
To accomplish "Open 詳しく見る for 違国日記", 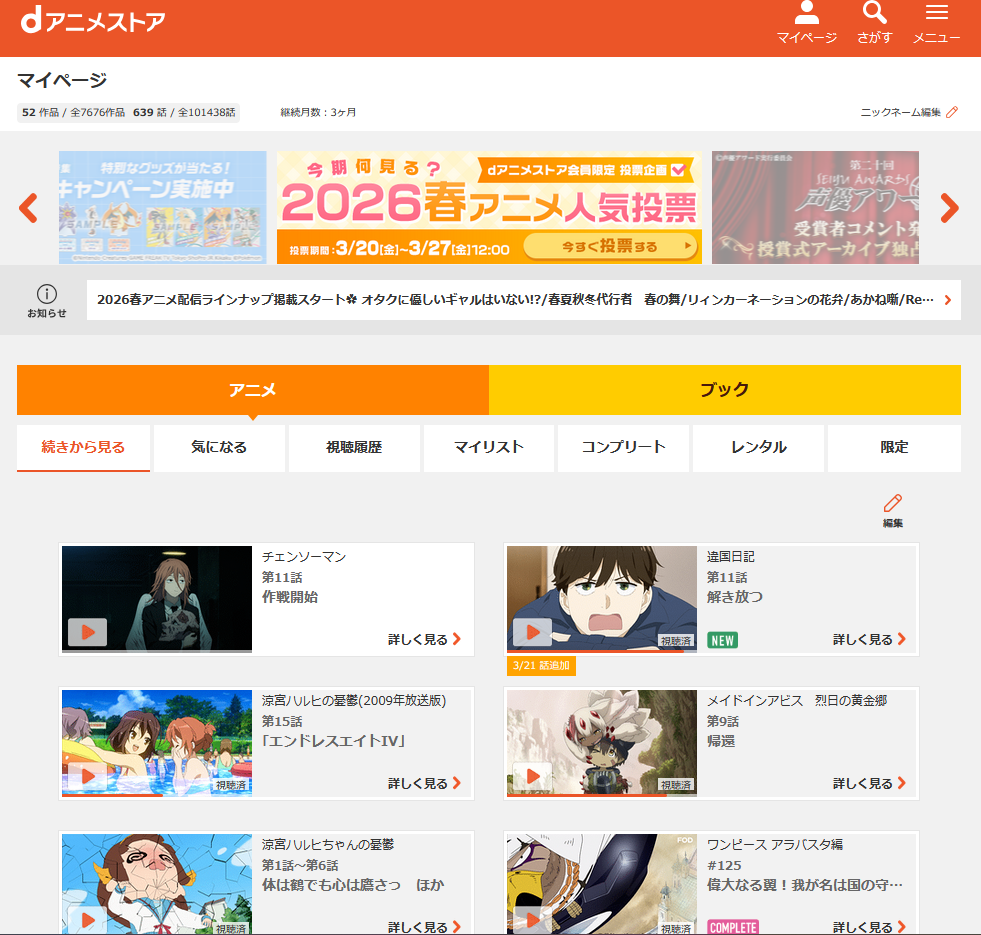I will (x=869, y=640).
